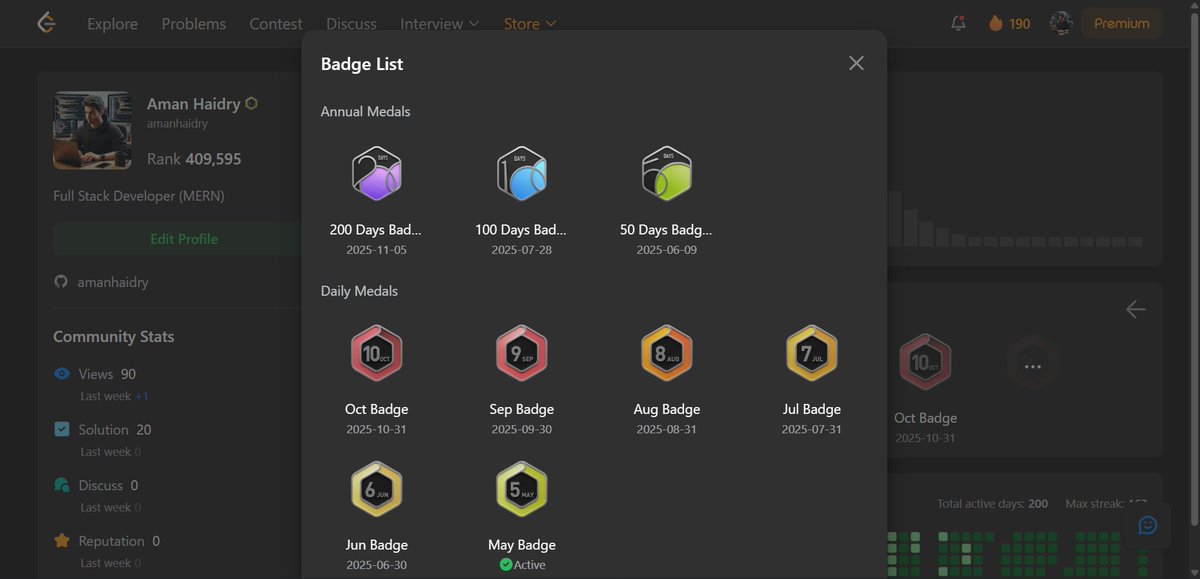Click the back arrow in the badges panel

(x=1136, y=309)
